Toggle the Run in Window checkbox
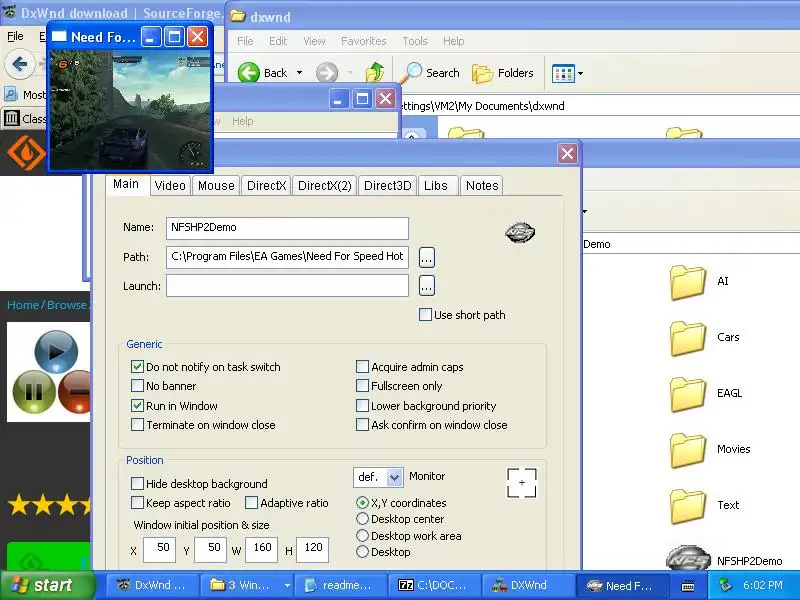 pyautogui.click(x=137, y=406)
